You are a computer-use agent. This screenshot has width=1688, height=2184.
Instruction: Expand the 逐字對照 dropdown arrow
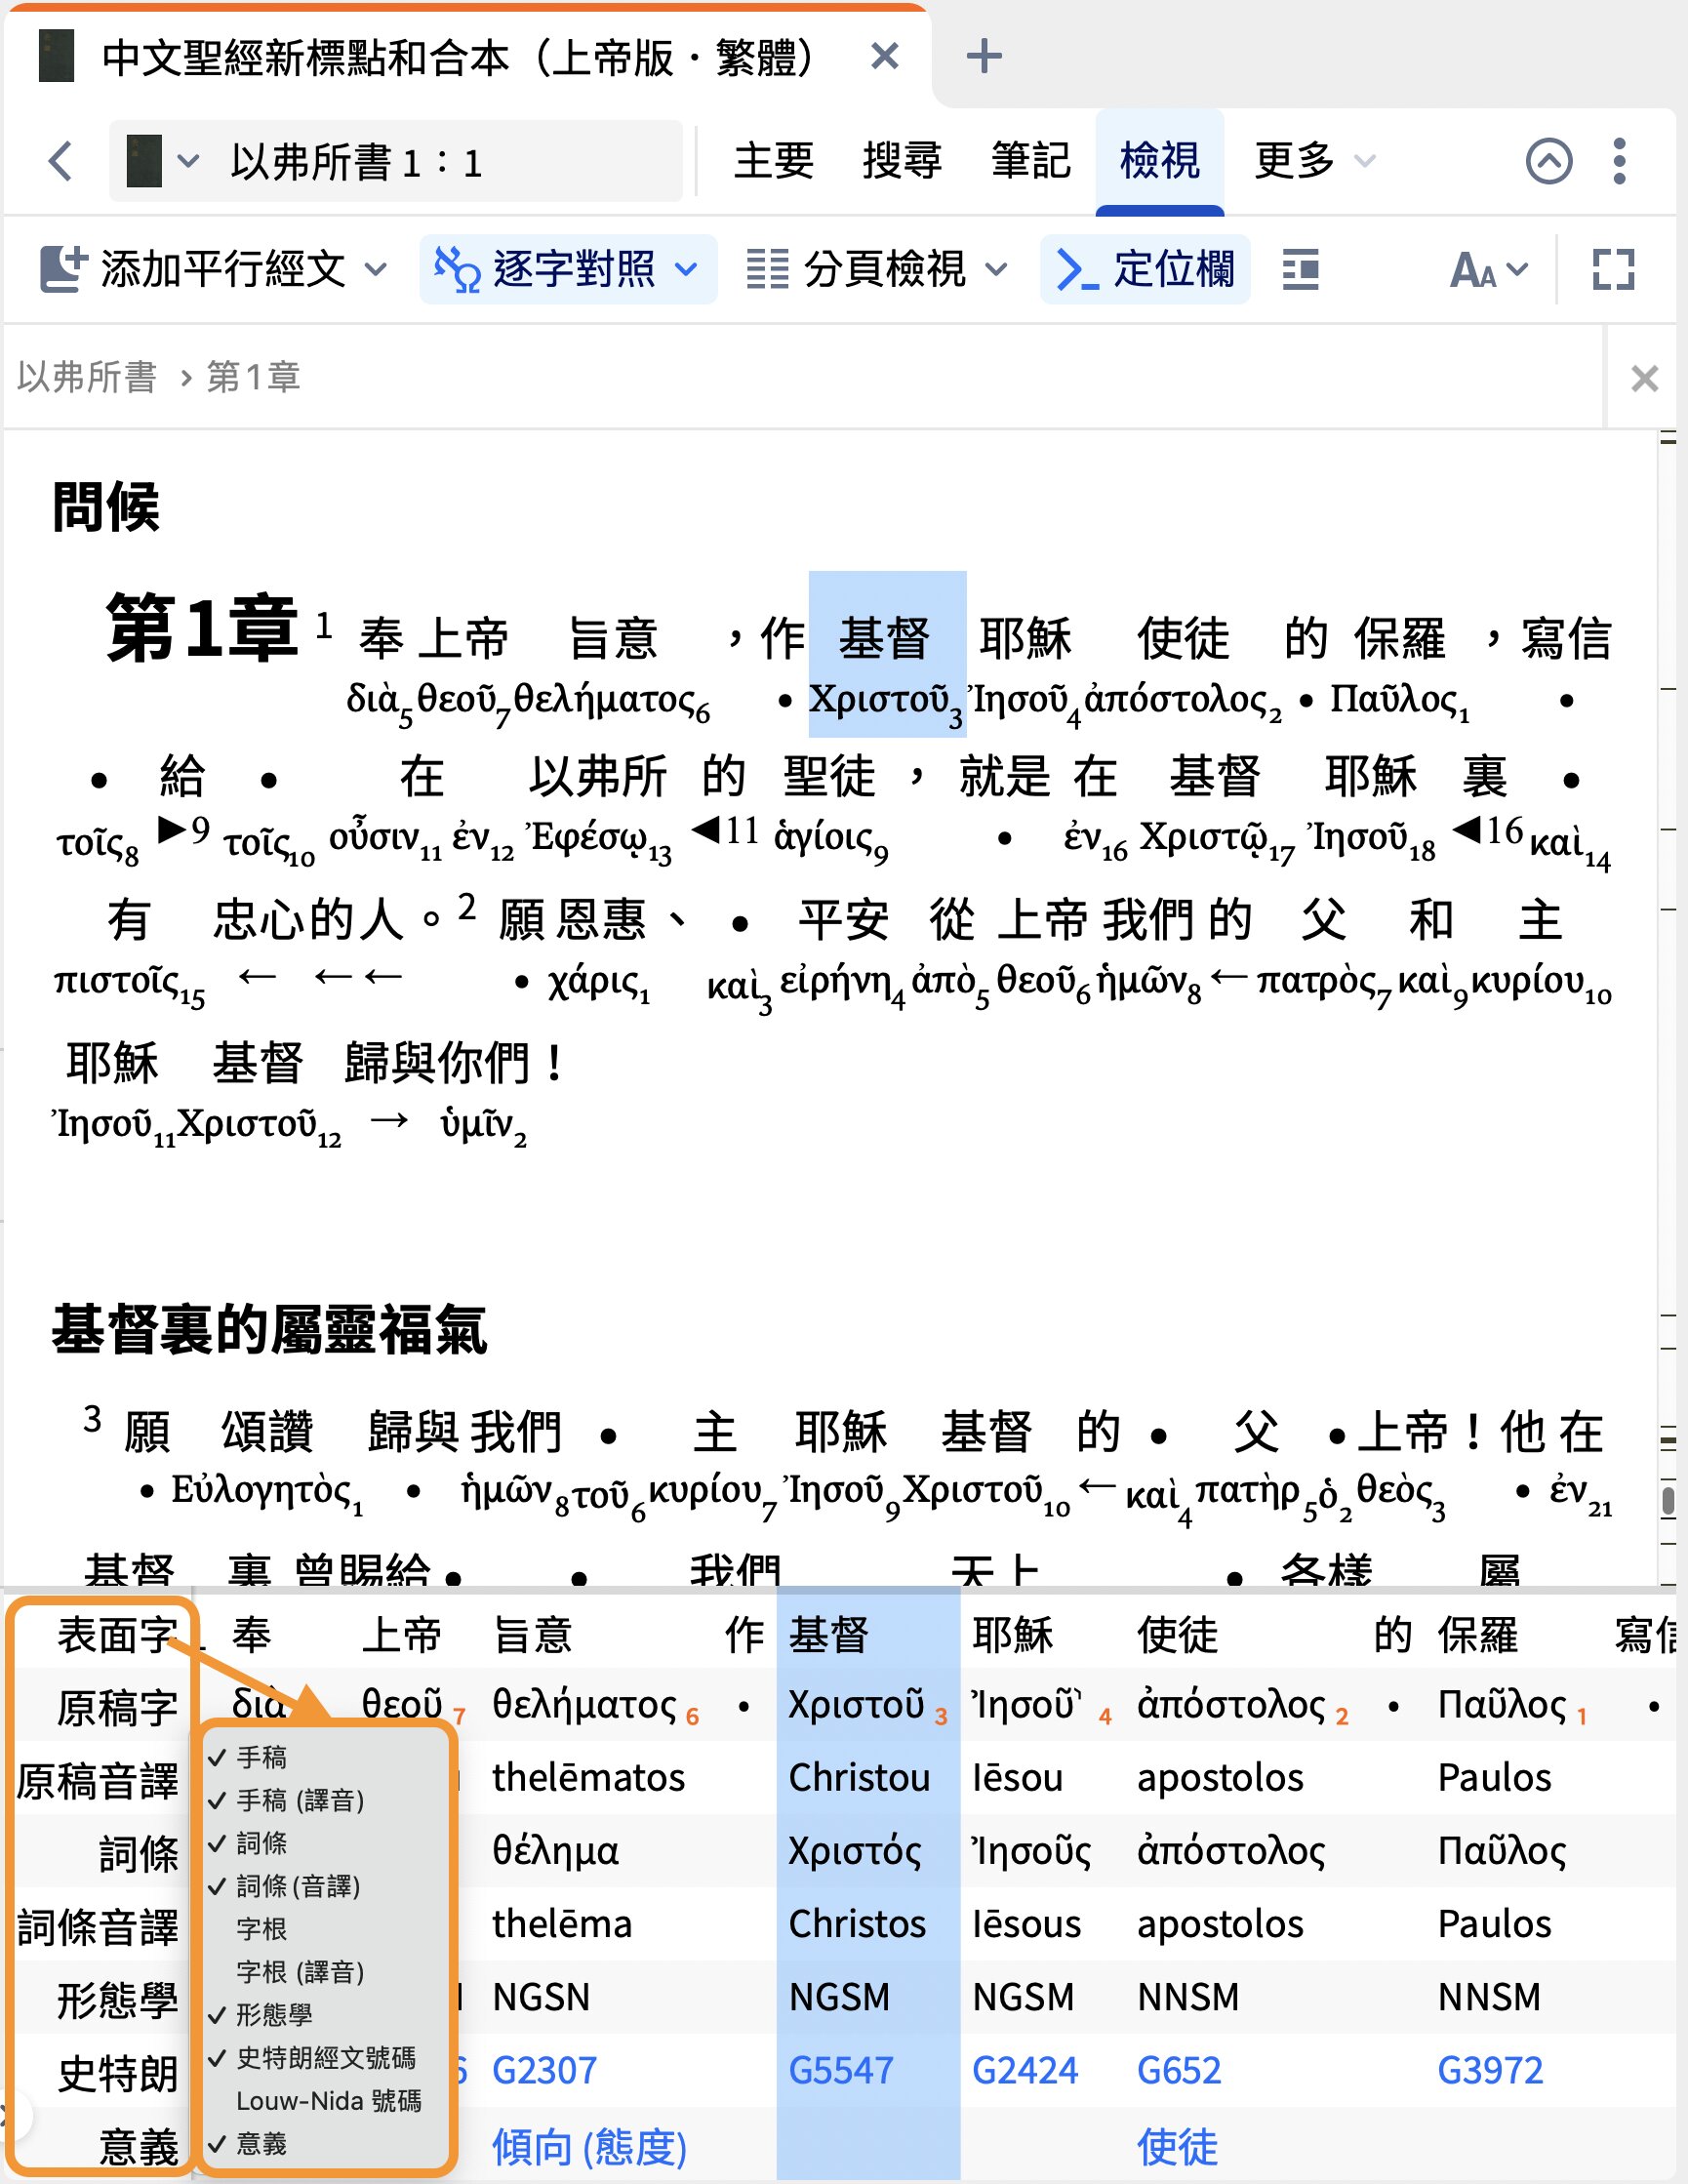pyautogui.click(x=686, y=269)
